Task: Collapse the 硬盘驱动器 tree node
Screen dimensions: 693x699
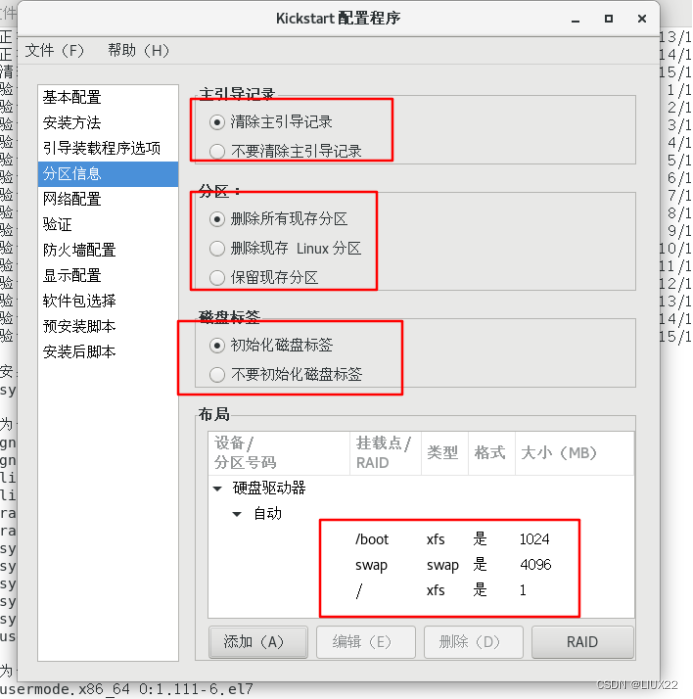Action: pos(217,489)
